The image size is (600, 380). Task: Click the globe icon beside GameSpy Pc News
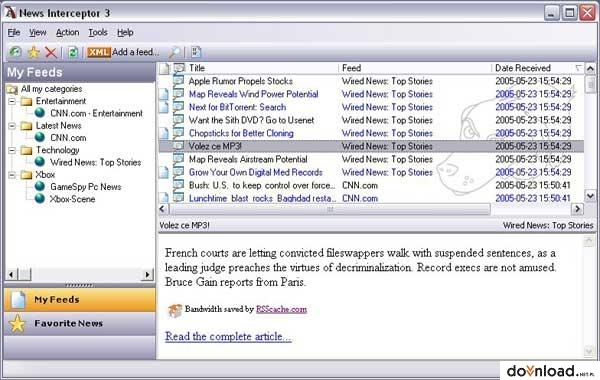(40, 186)
